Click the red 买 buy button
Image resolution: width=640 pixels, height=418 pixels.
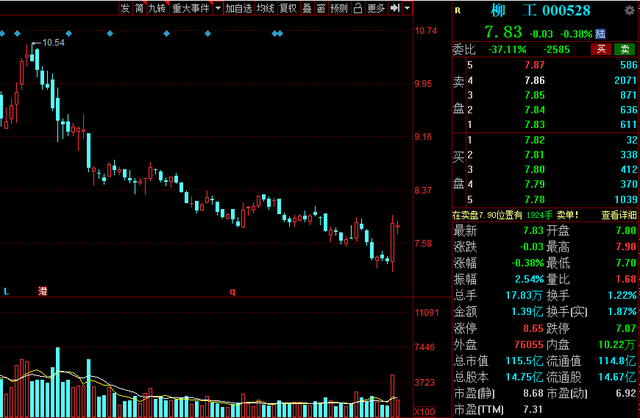(x=601, y=49)
